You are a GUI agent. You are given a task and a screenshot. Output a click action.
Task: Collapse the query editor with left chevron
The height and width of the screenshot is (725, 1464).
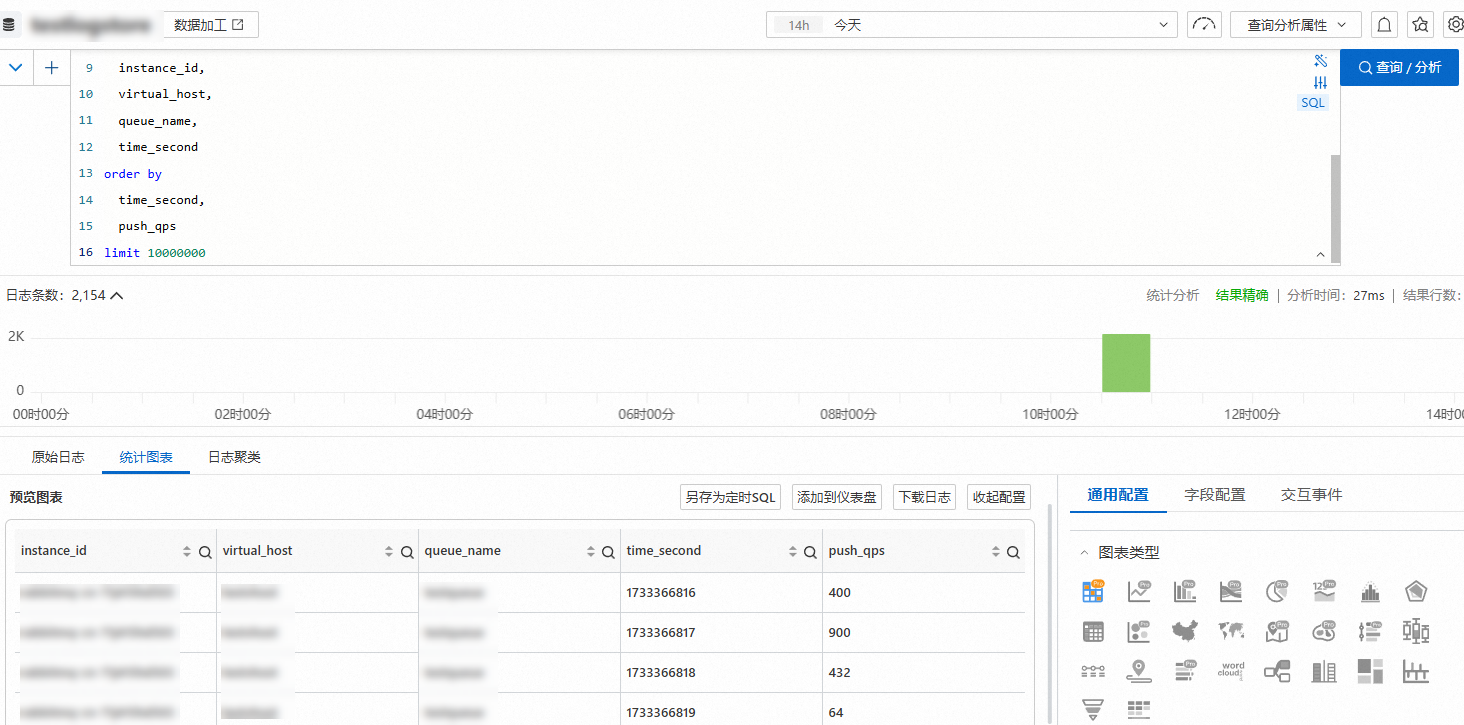coord(16,68)
